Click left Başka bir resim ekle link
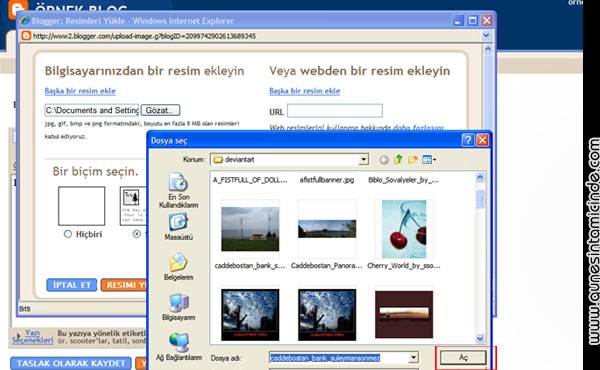Image resolution: width=600 pixels, height=370 pixels. coord(80,91)
